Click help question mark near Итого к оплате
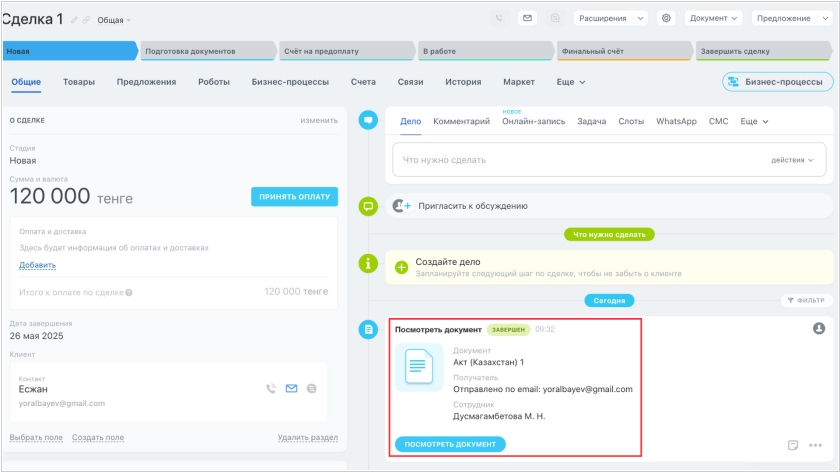The image size is (840, 472). (129, 293)
